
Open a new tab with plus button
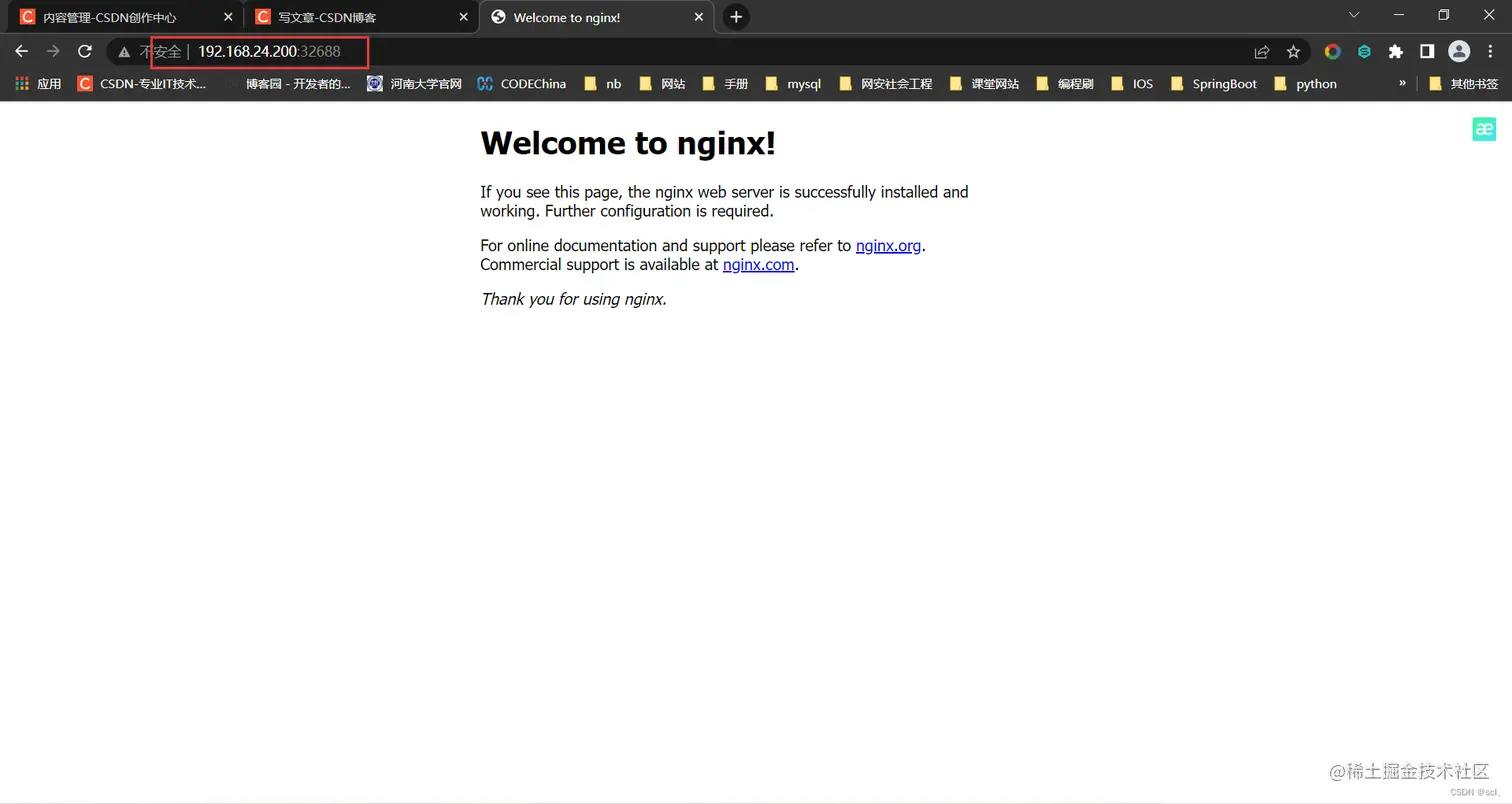(x=736, y=17)
